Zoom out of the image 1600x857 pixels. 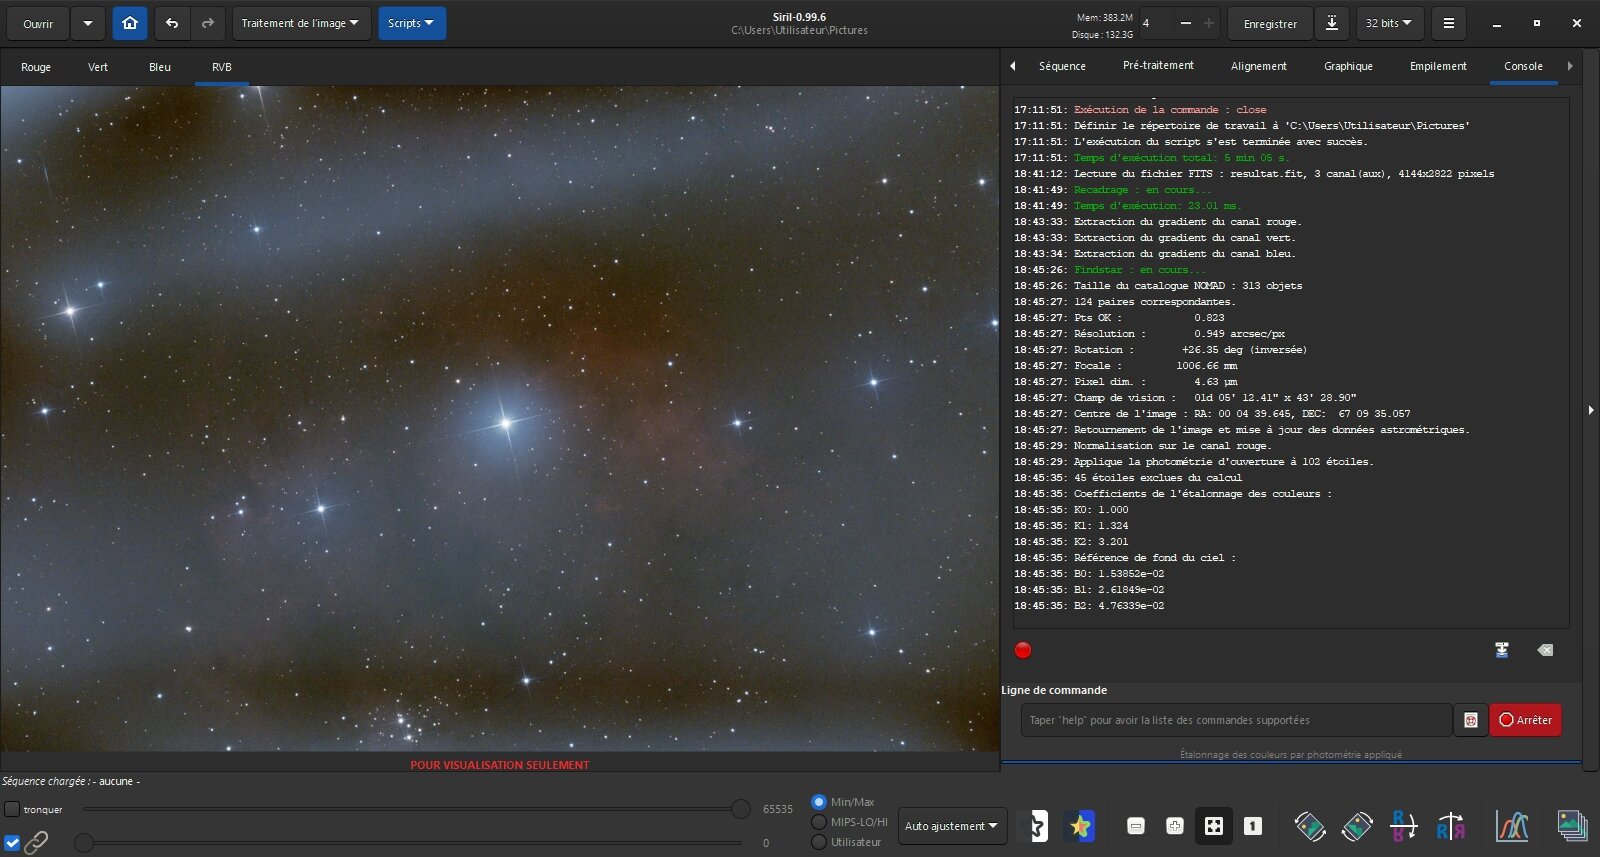tap(1136, 826)
